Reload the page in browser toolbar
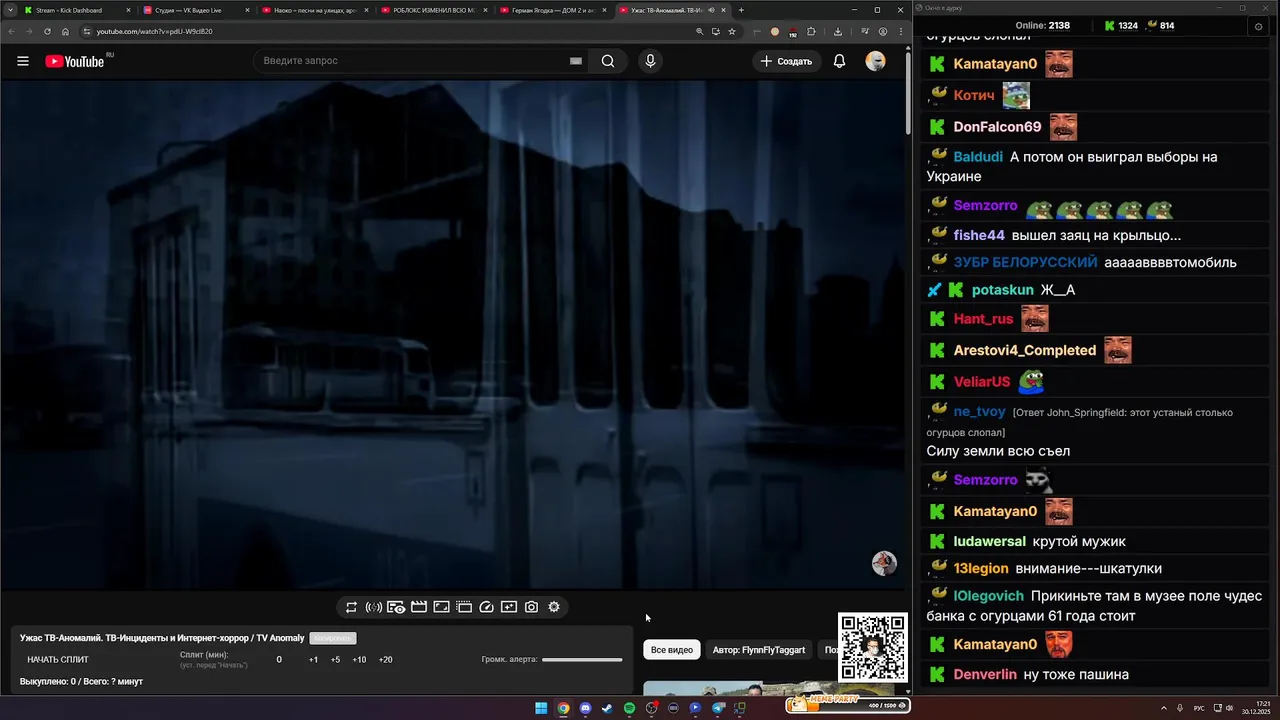This screenshot has width=1280, height=720. tap(47, 31)
